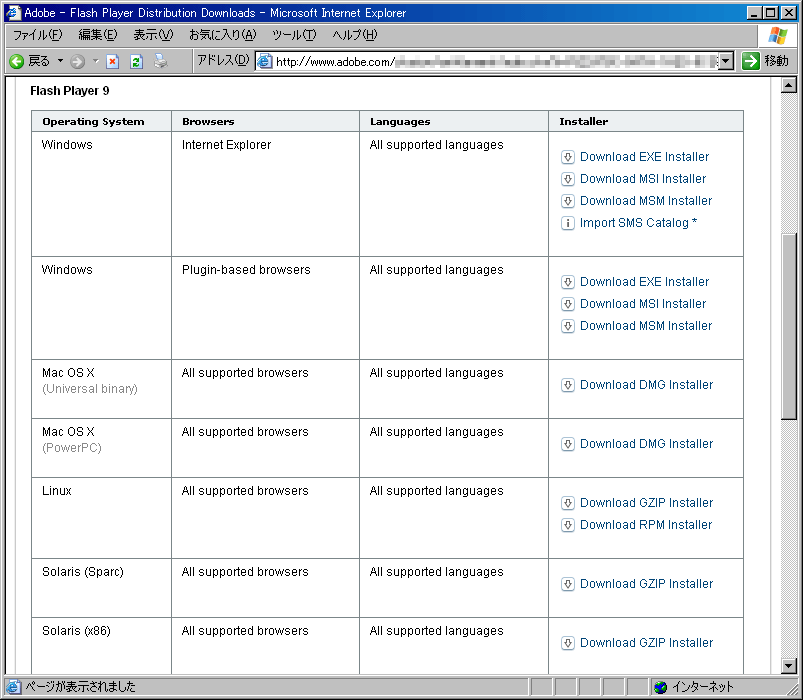The image size is (803, 700).
Task: Open Download MSI Installer link for Internet Explorer
Action: [643, 179]
